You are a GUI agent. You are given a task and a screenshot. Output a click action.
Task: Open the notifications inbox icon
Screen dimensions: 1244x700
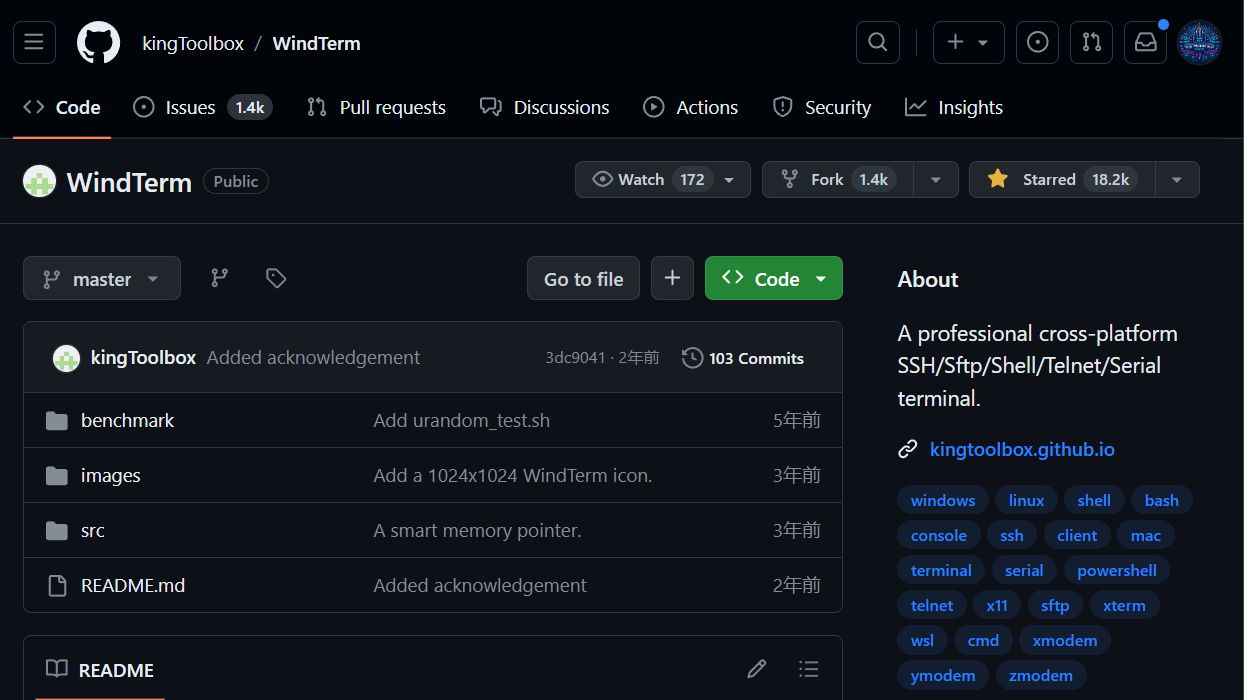point(1146,42)
